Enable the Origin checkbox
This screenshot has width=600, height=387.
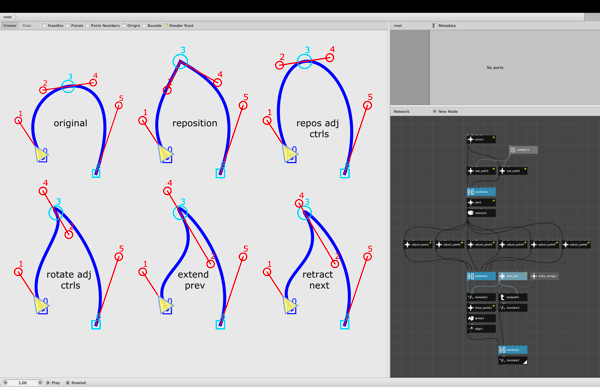pyautogui.click(x=124, y=26)
